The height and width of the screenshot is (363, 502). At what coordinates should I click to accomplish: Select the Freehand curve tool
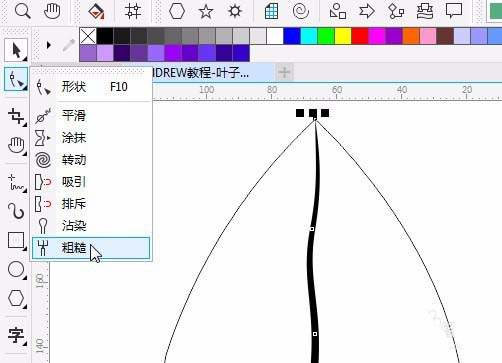pyautogui.click(x=16, y=182)
